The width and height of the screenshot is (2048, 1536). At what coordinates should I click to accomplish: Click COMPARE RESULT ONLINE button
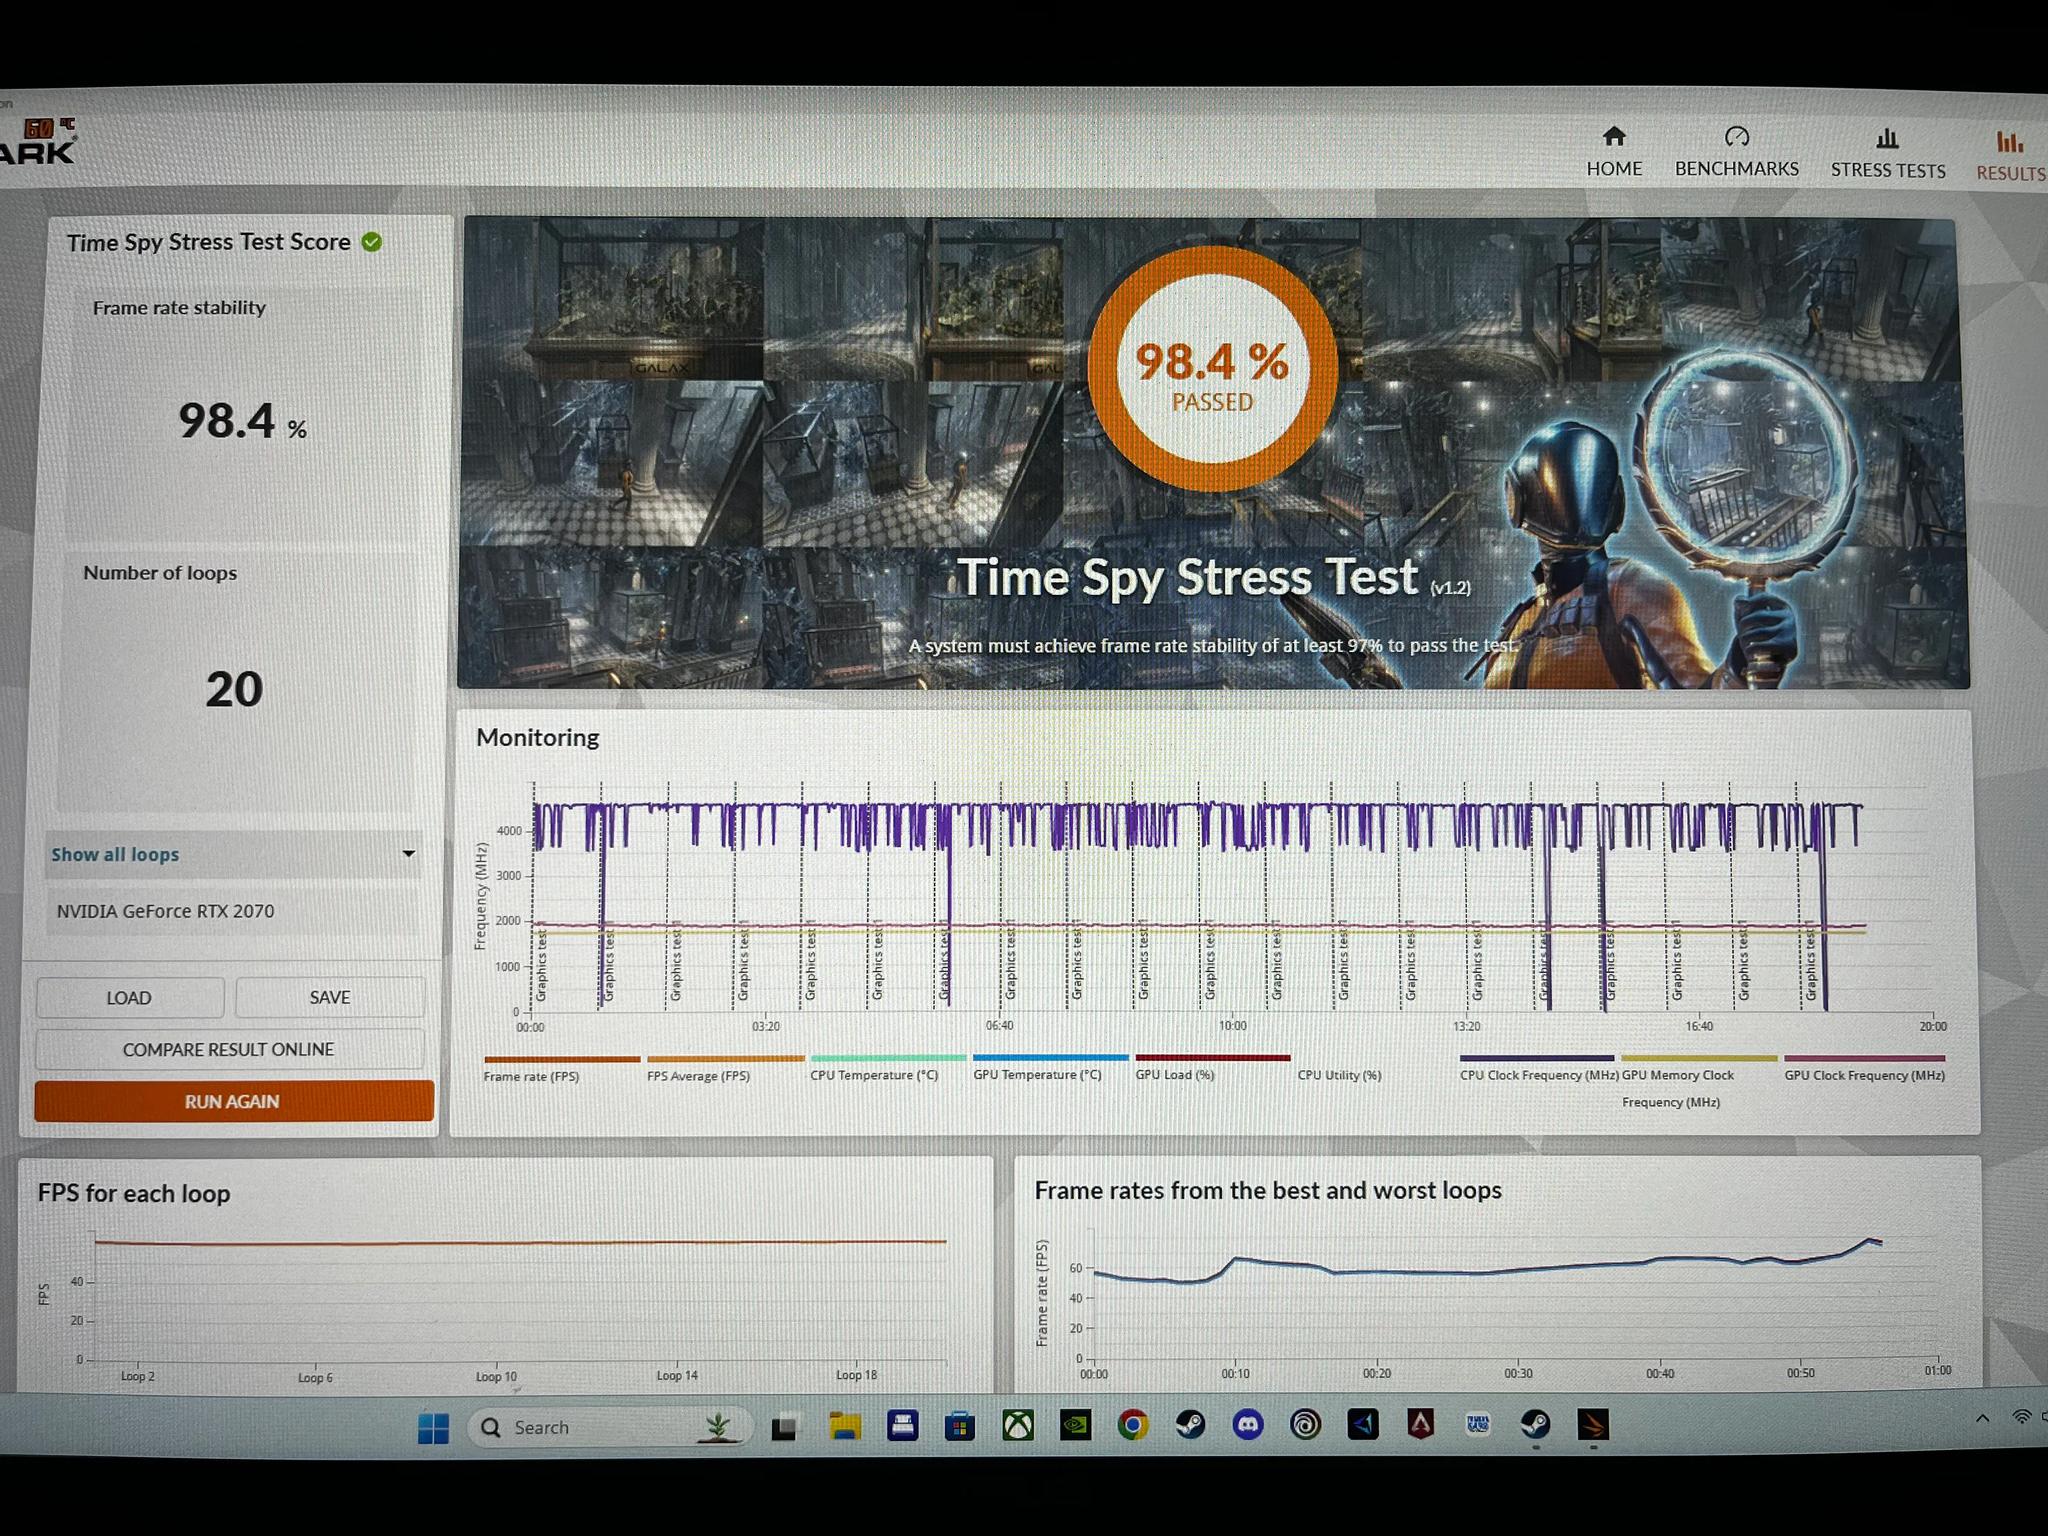tap(229, 1049)
